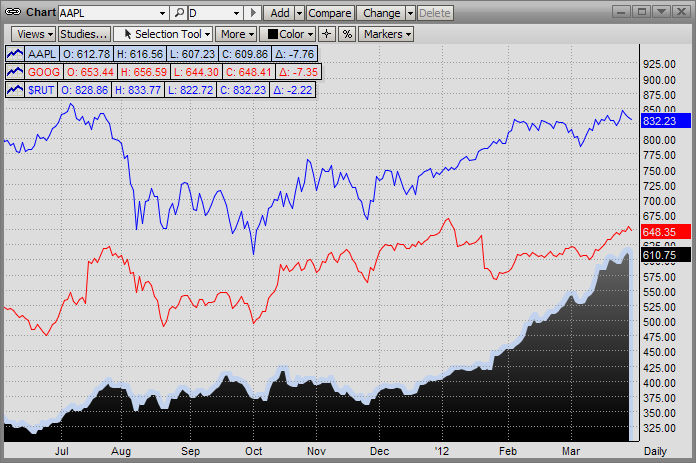Click $RUT close value C: 832.23
Image resolution: width=696 pixels, height=463 pixels.
(243, 90)
